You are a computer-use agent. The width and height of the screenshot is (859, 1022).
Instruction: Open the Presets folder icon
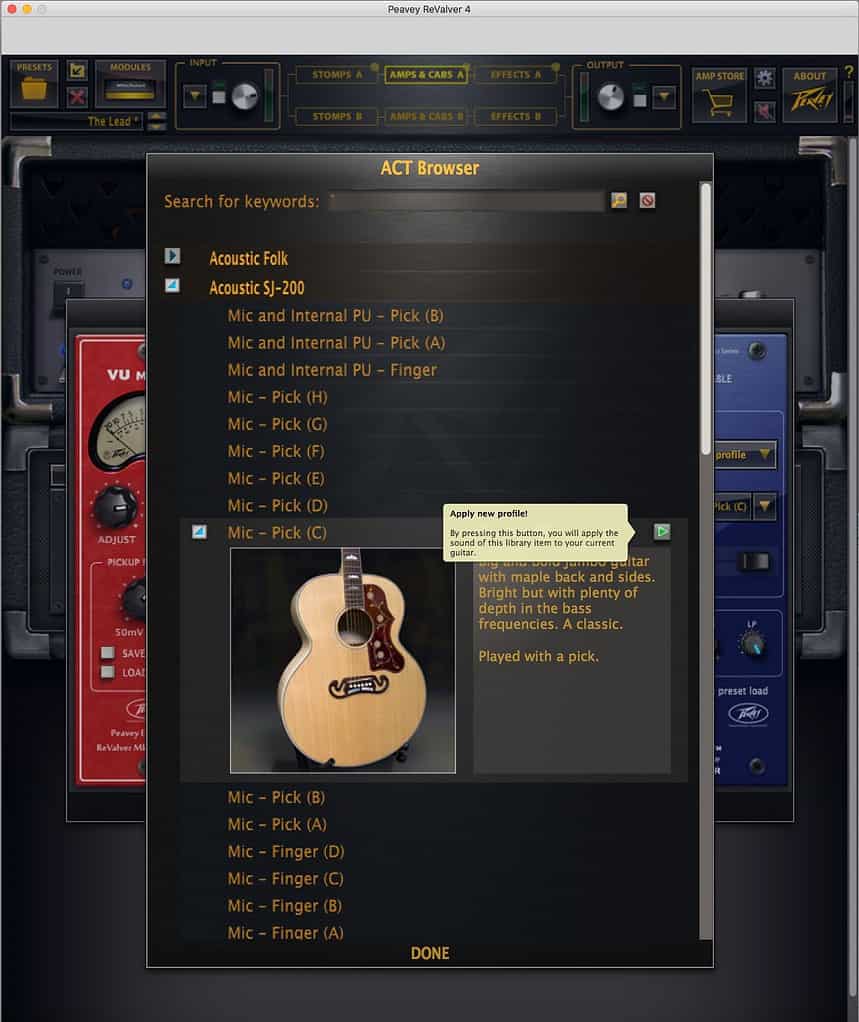34,88
